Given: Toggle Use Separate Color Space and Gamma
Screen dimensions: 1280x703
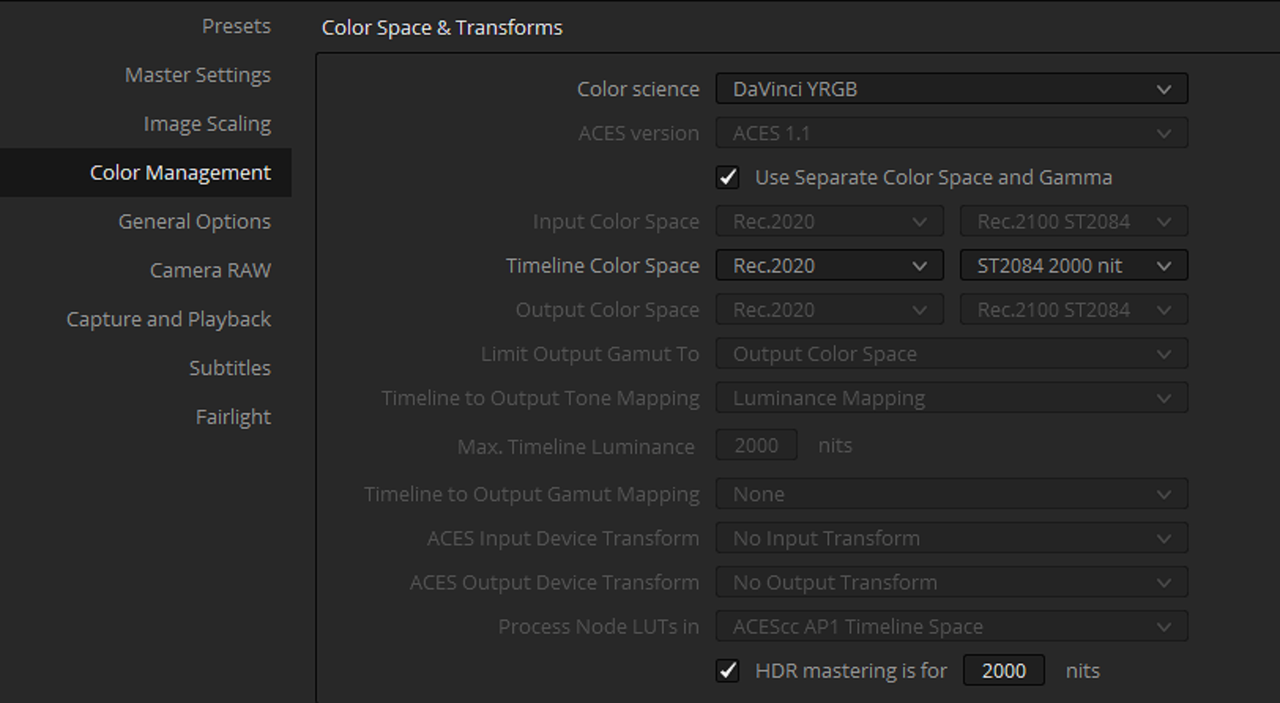Looking at the screenshot, I should pos(728,177).
